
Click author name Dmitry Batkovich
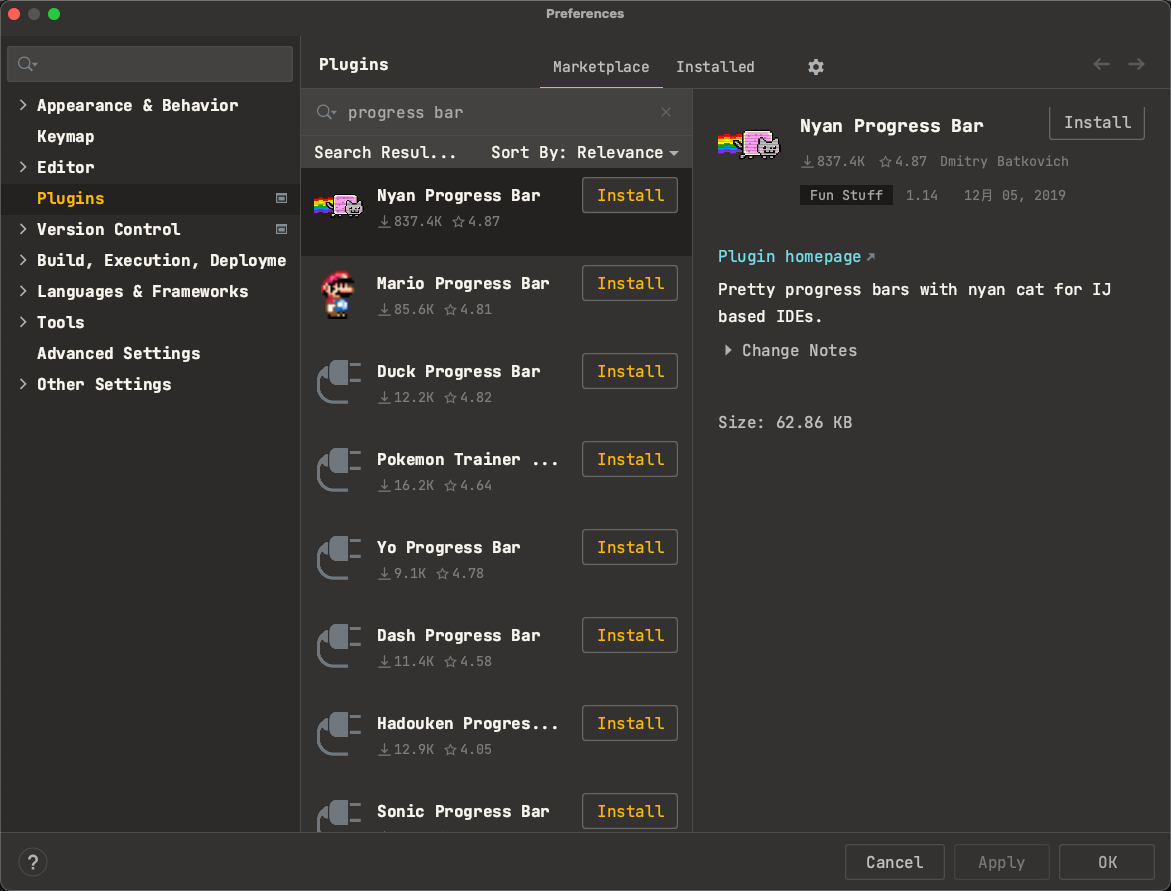(x=1004, y=161)
